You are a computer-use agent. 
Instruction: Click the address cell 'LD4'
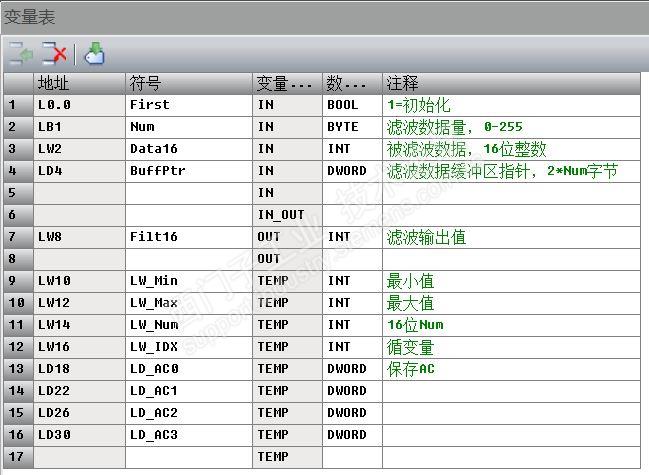coord(79,171)
